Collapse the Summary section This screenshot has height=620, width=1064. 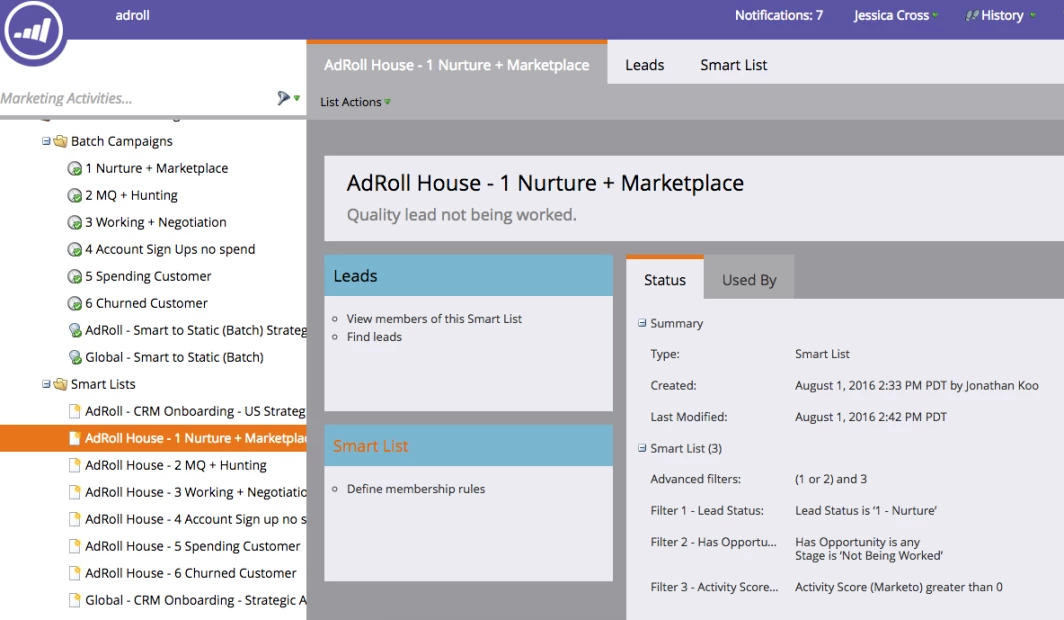point(641,323)
